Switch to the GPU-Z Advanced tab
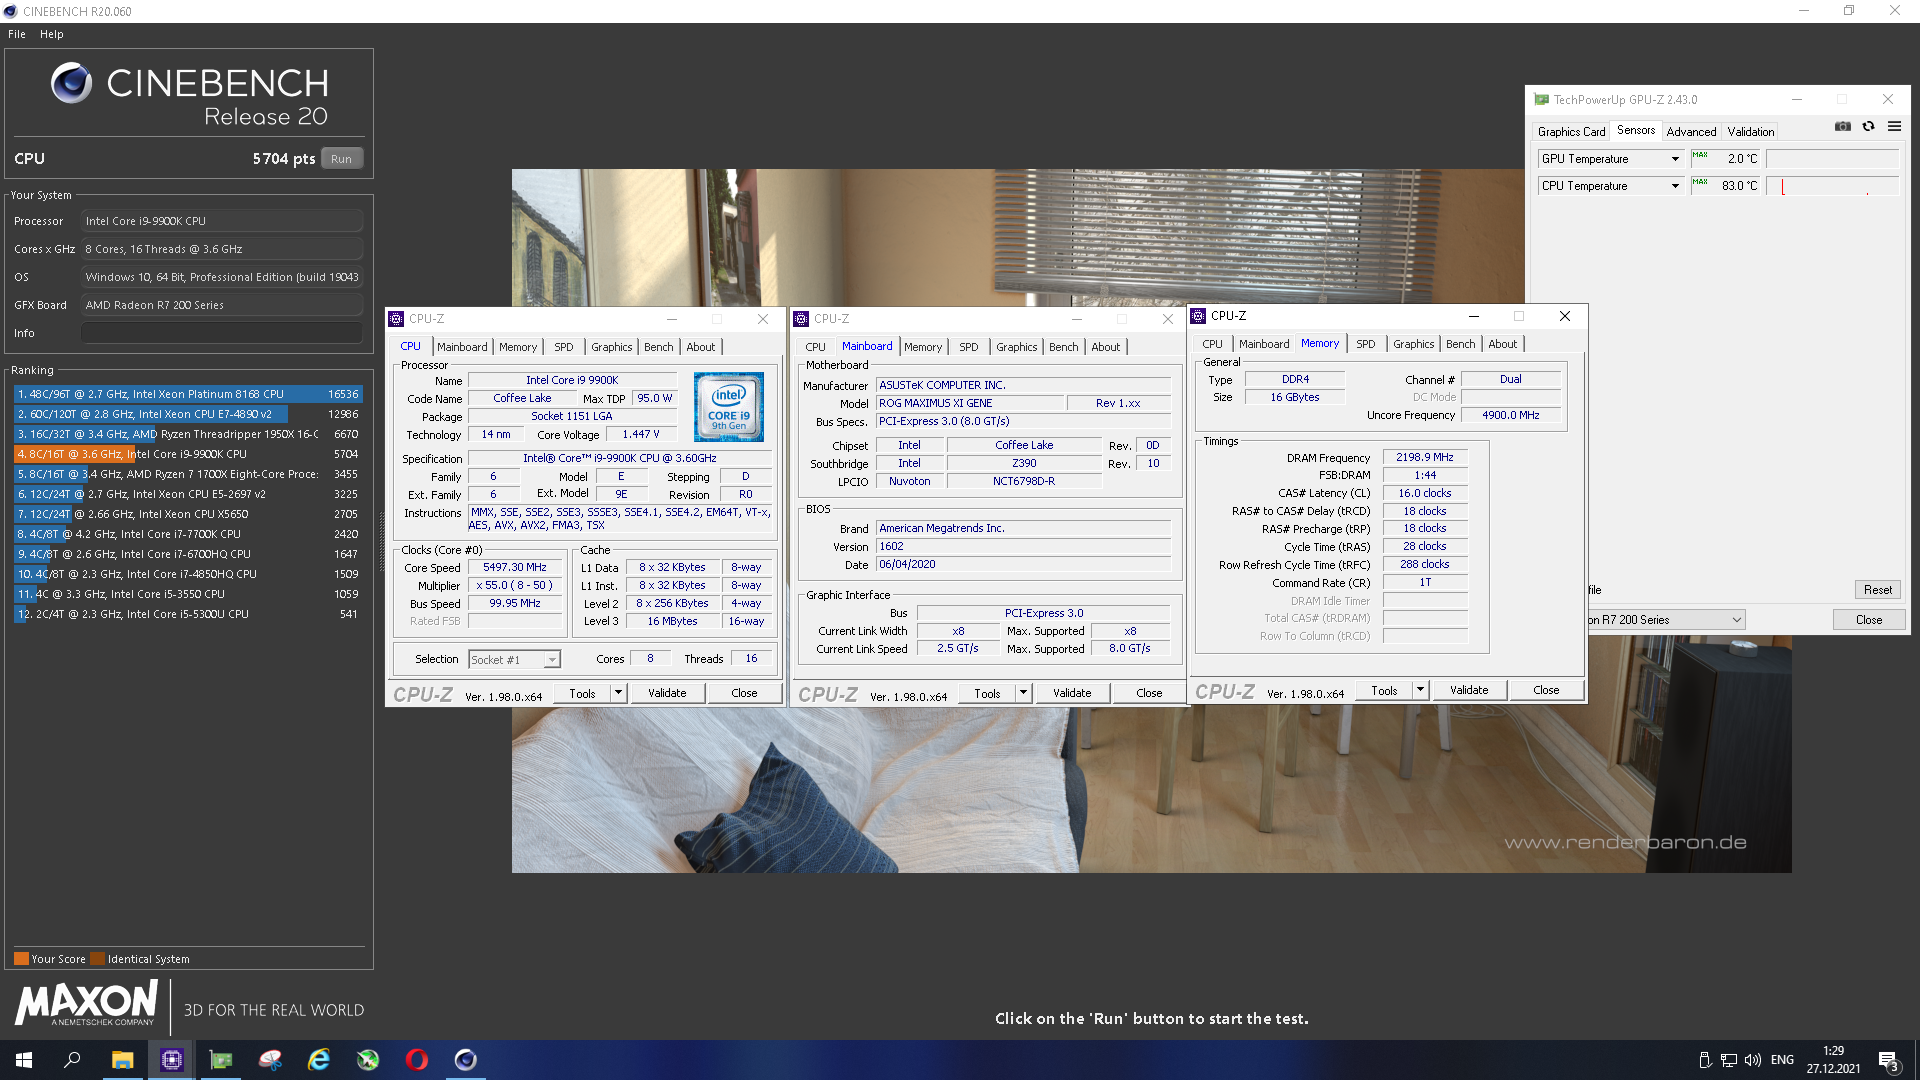1920x1080 pixels. [1691, 131]
